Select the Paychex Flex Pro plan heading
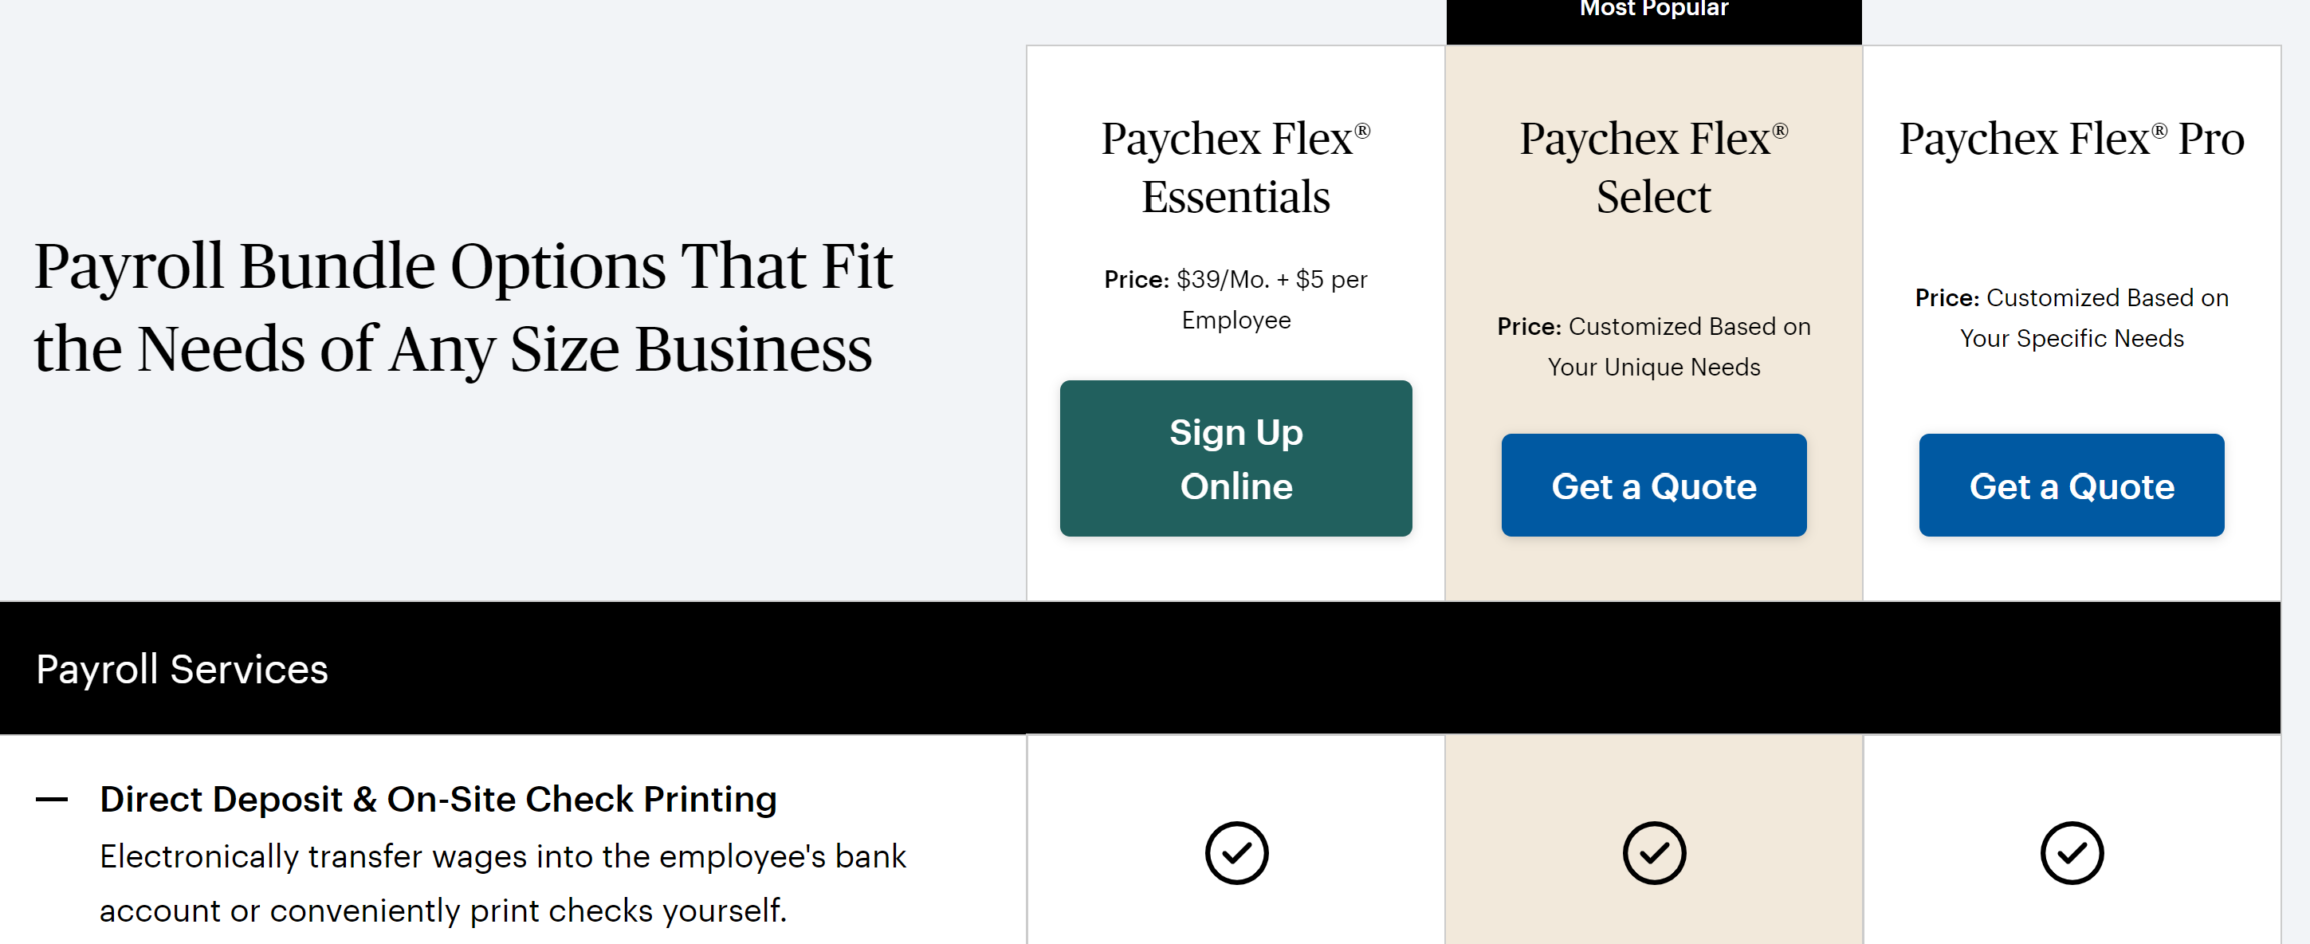Viewport: 2310px width, 944px height. [x=2070, y=138]
